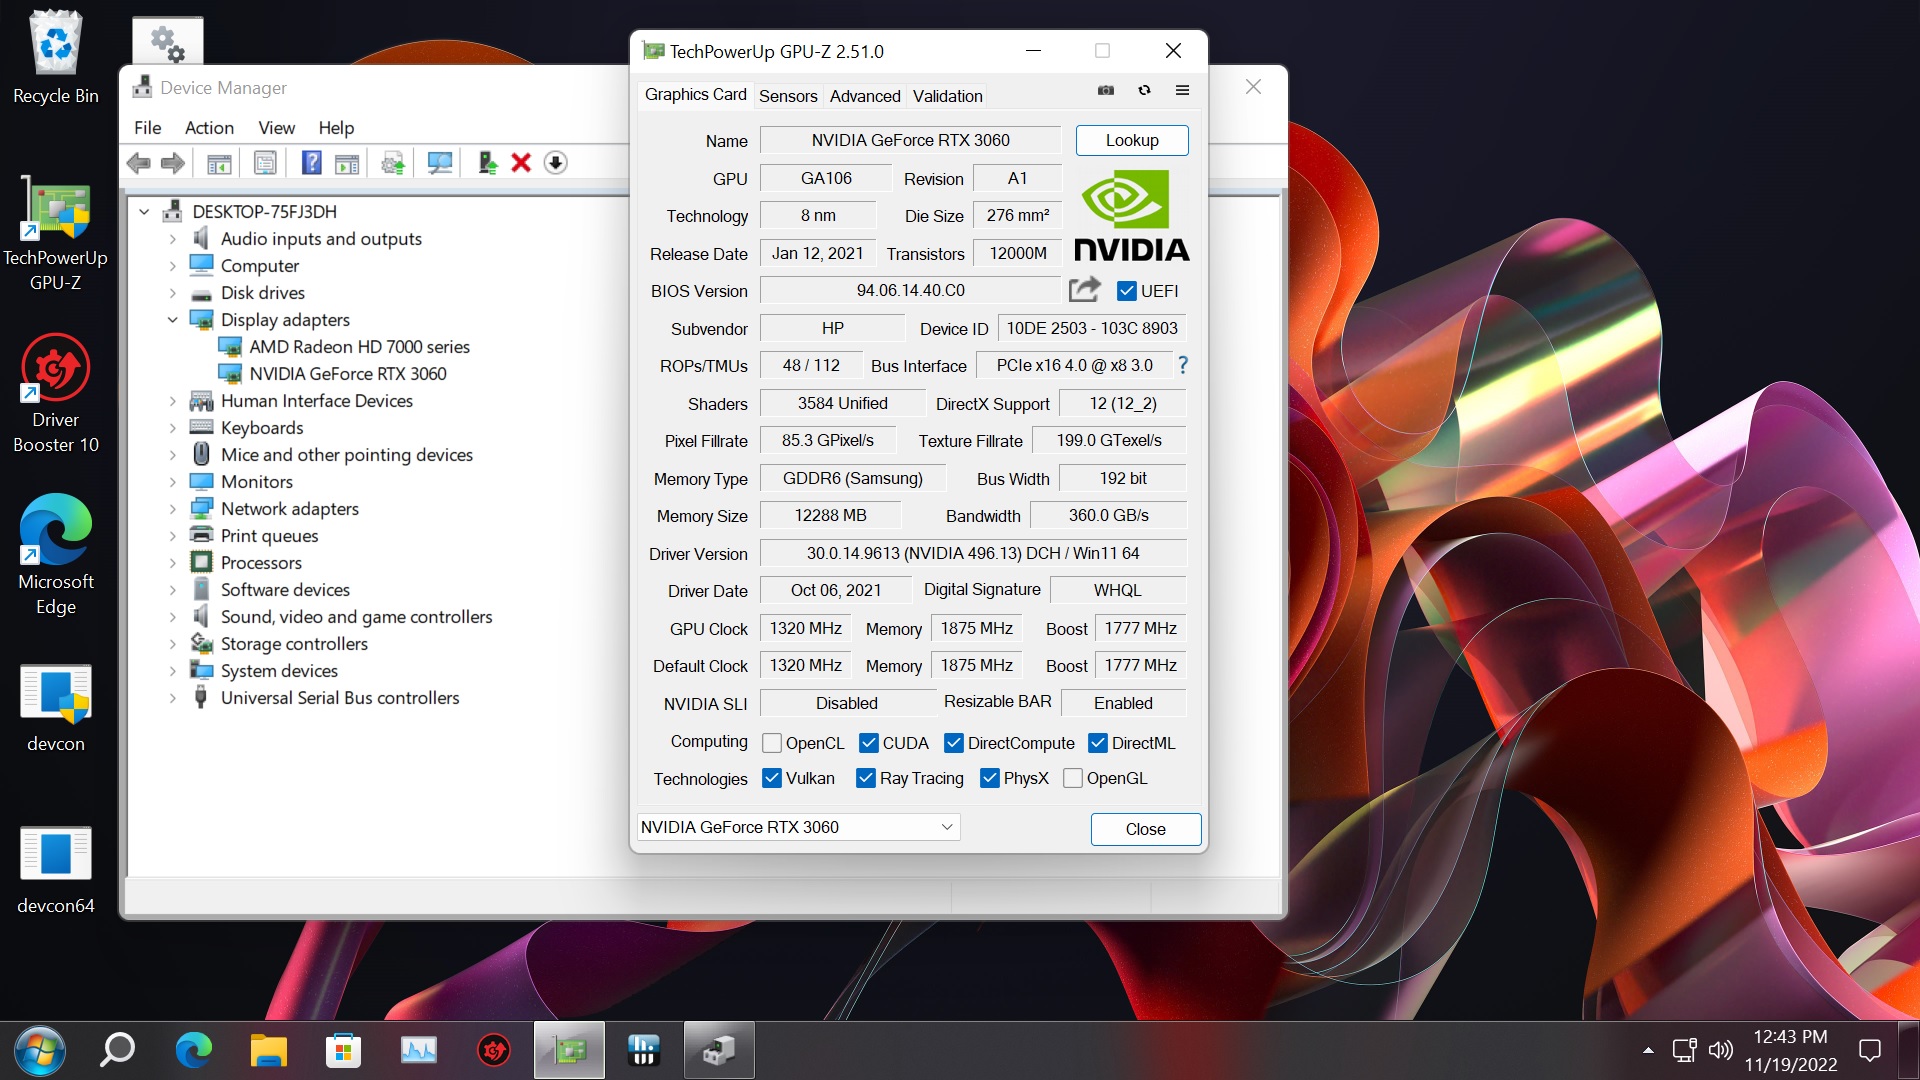The height and width of the screenshot is (1080, 1920).
Task: Expand Universal Serial Bus controllers
Action: [x=172, y=698]
